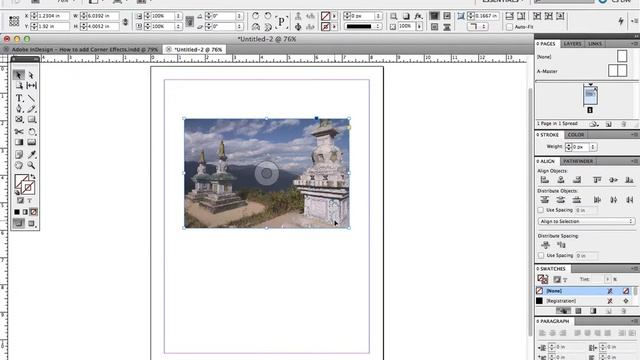Select the Page tool

pos(19,86)
